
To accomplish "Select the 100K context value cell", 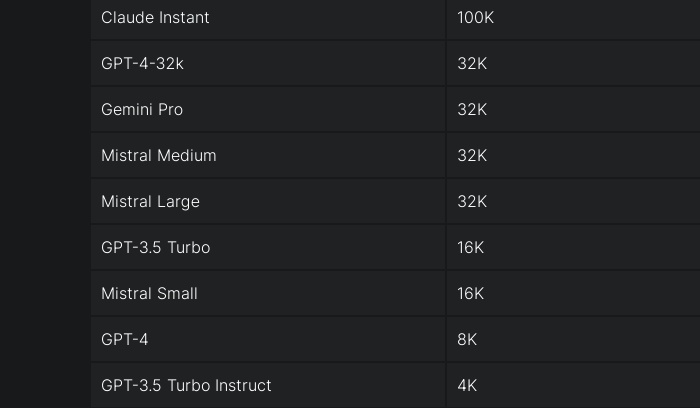I will pos(476,18).
